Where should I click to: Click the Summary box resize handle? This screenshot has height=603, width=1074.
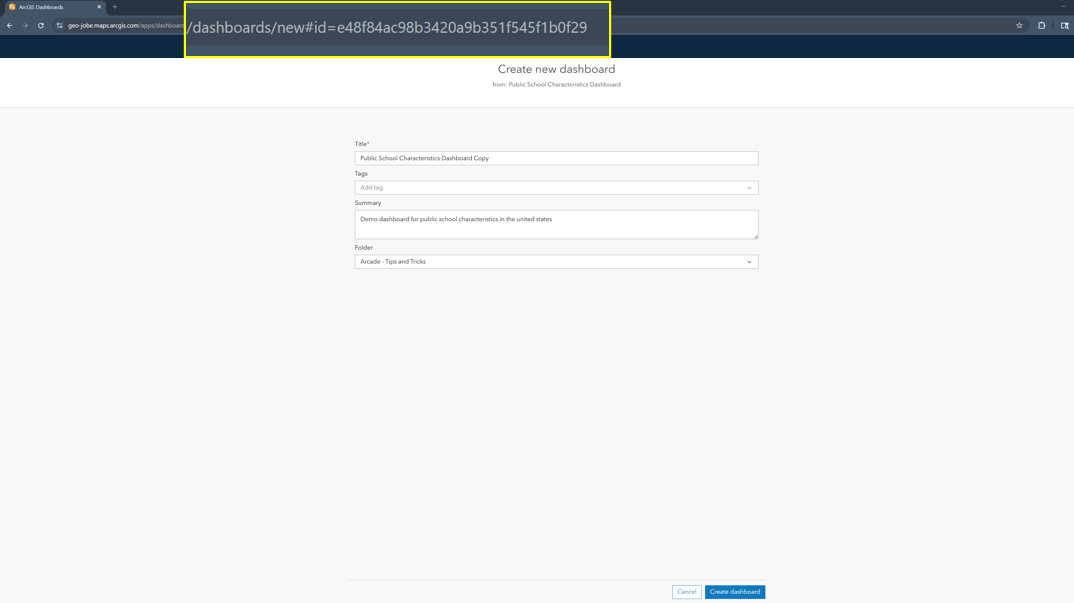click(x=756, y=236)
